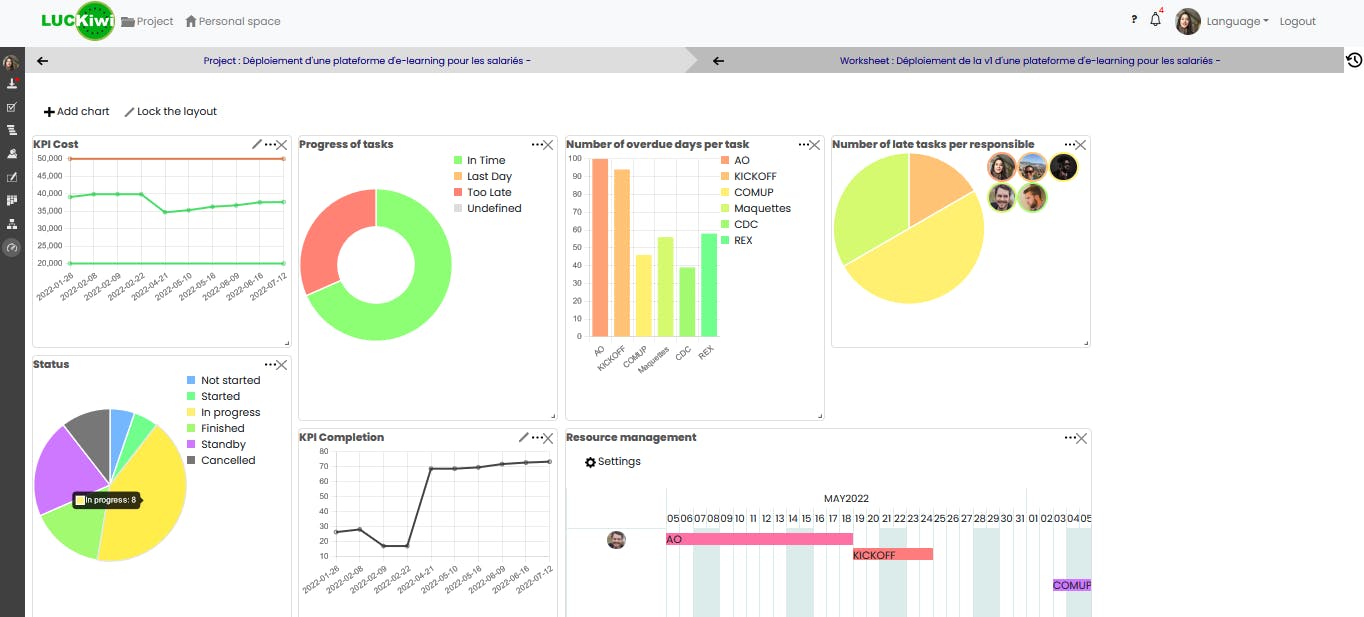
Task: Open the Language dropdown
Action: (1237, 21)
